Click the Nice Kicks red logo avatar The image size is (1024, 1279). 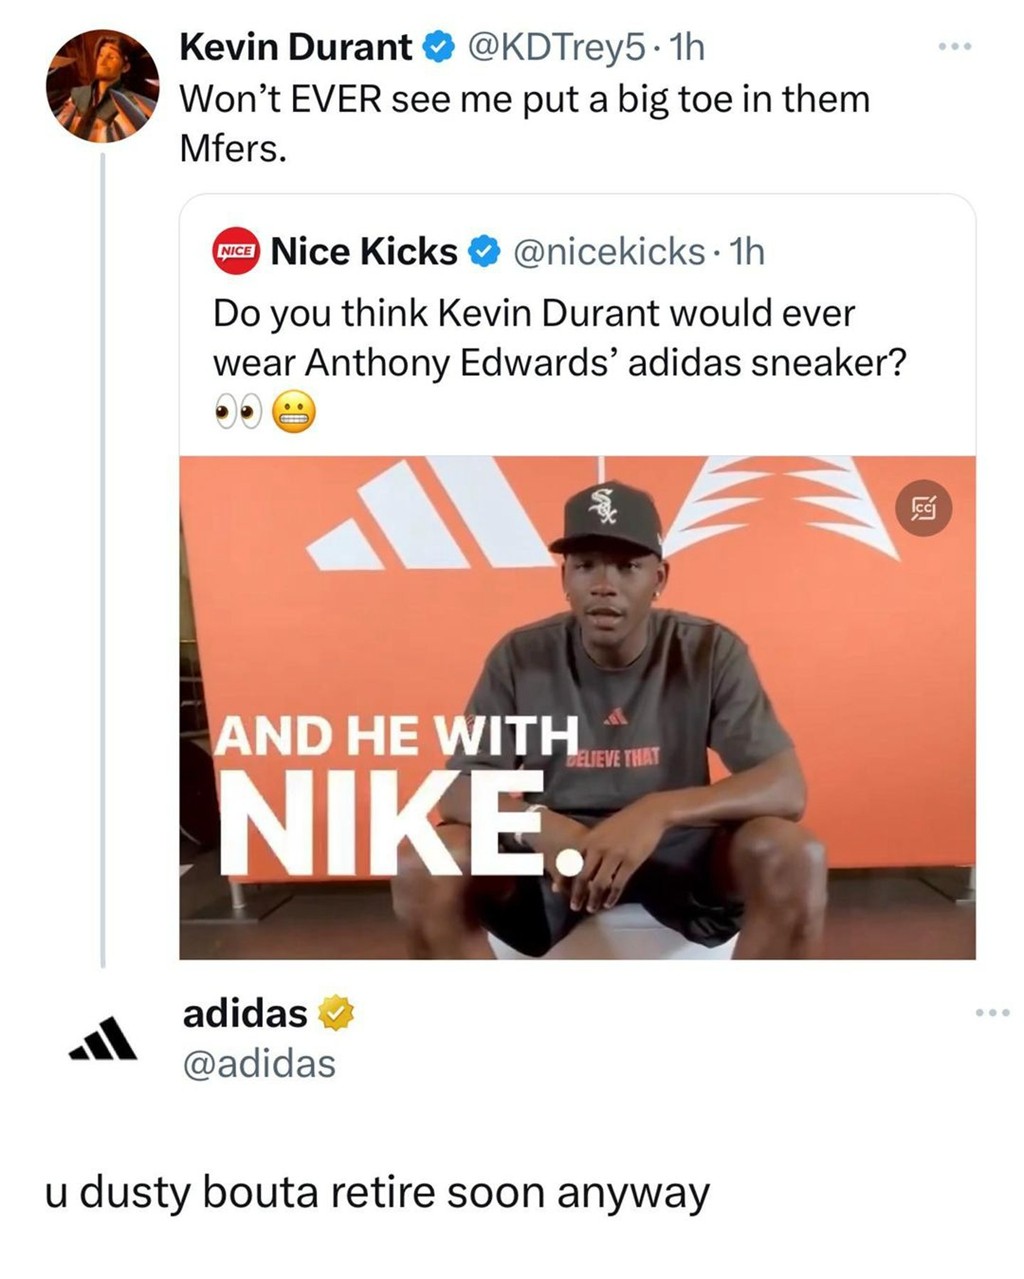pos(237,251)
